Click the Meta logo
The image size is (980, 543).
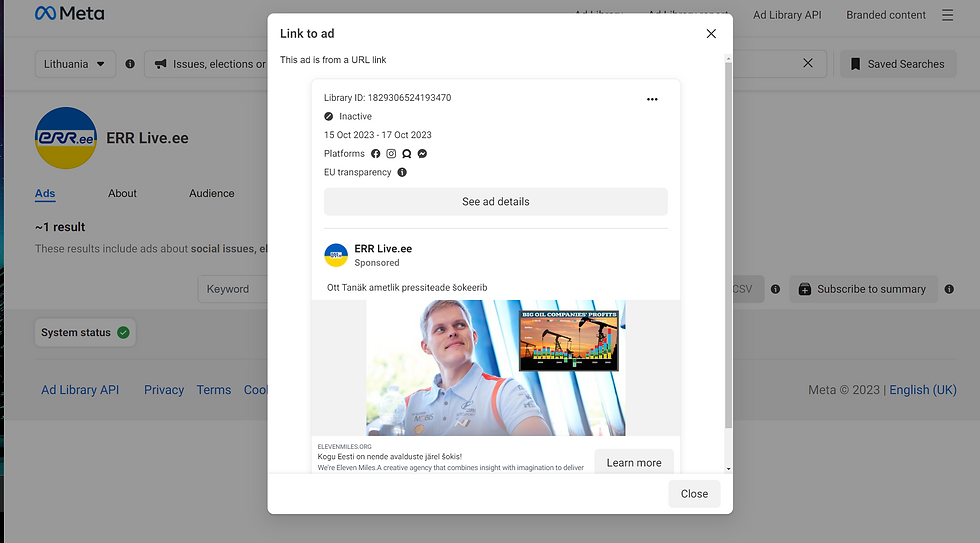pos(69,14)
